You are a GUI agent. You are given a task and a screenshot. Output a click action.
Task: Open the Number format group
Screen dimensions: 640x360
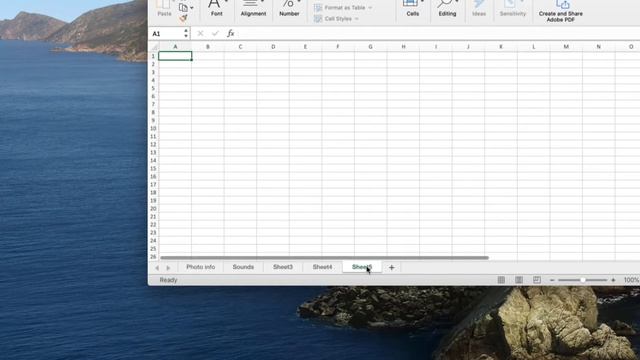click(289, 8)
